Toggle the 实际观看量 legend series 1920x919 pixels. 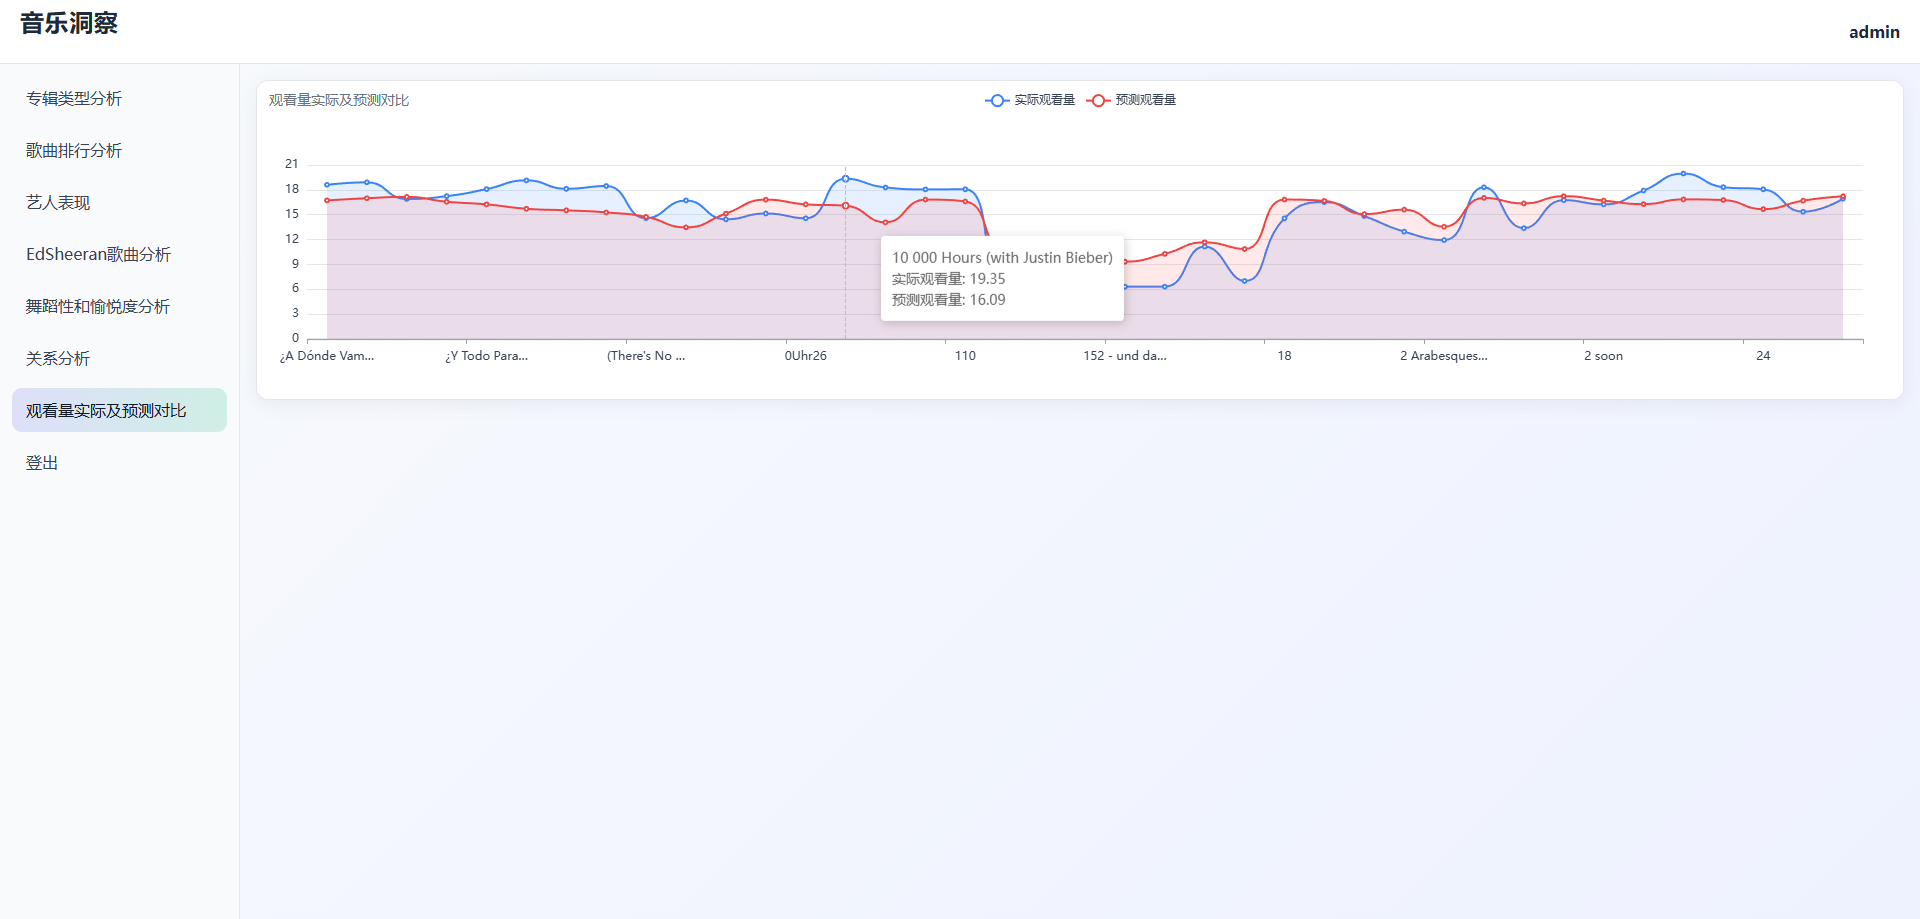point(1044,100)
